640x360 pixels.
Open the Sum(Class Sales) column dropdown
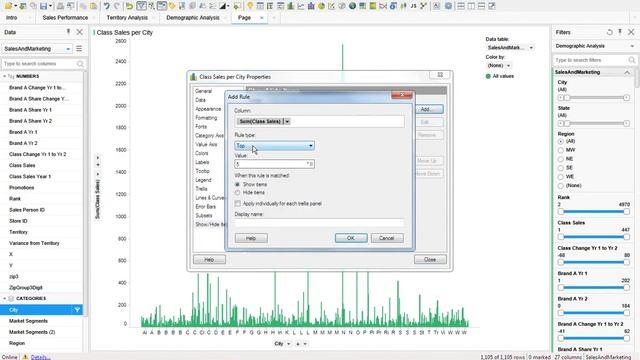point(287,121)
